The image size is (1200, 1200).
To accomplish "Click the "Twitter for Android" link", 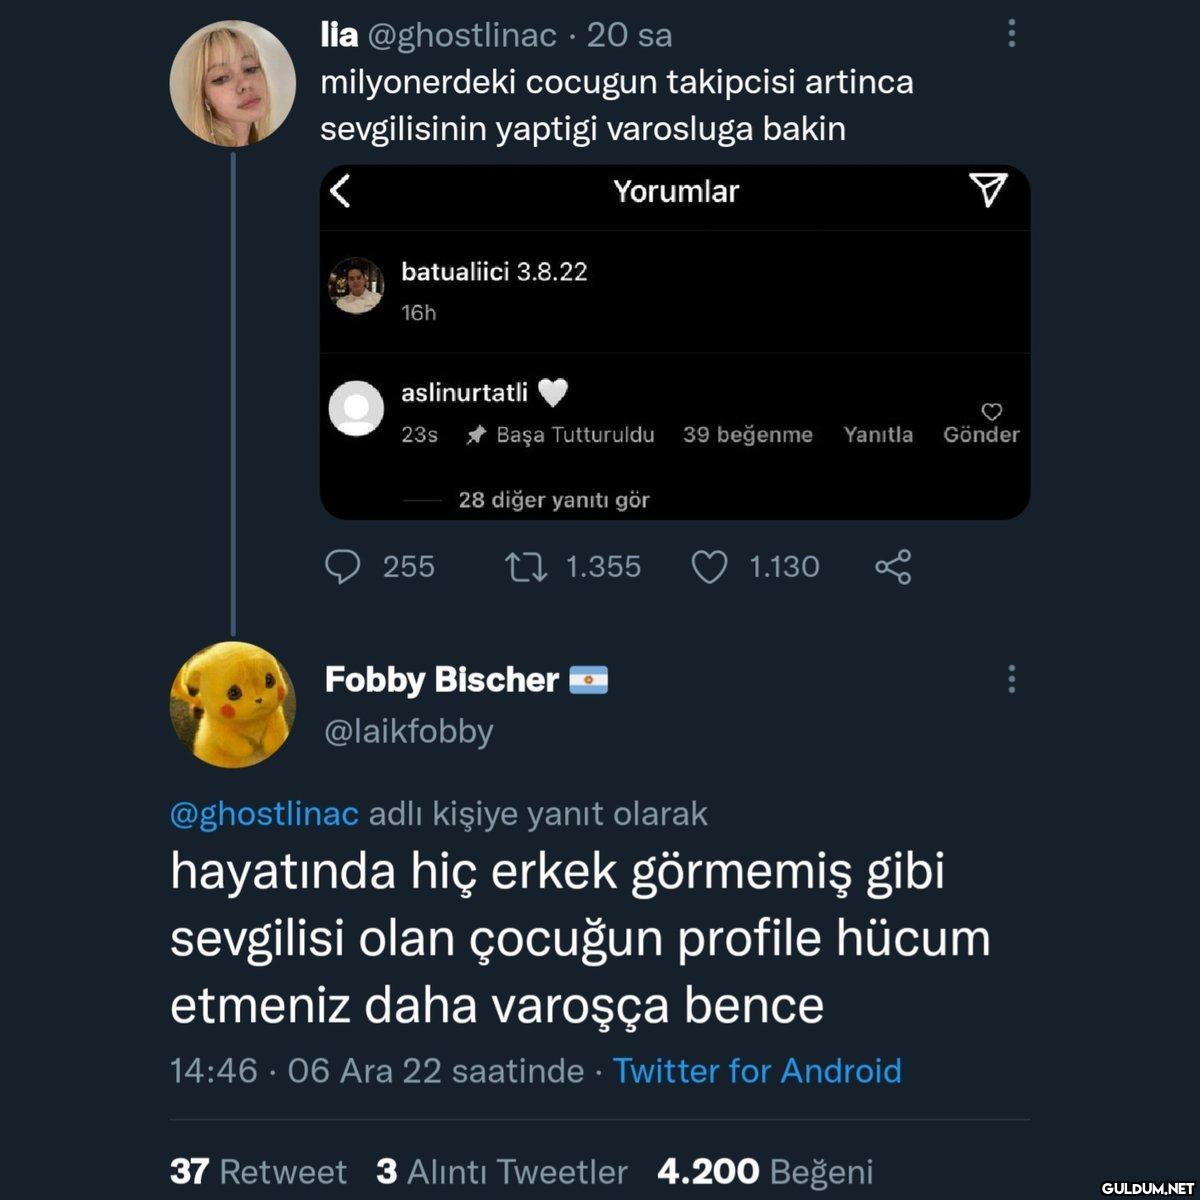I will pos(757,1071).
